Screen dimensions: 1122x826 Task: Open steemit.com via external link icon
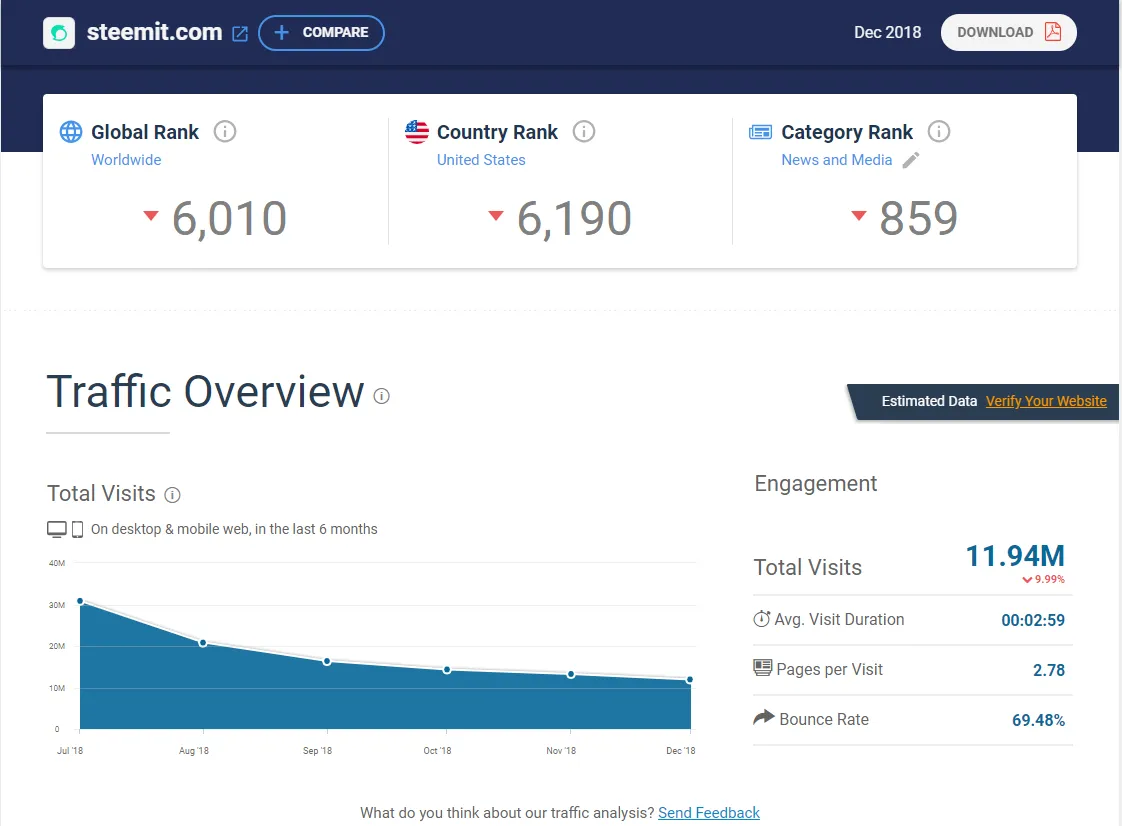(x=240, y=34)
